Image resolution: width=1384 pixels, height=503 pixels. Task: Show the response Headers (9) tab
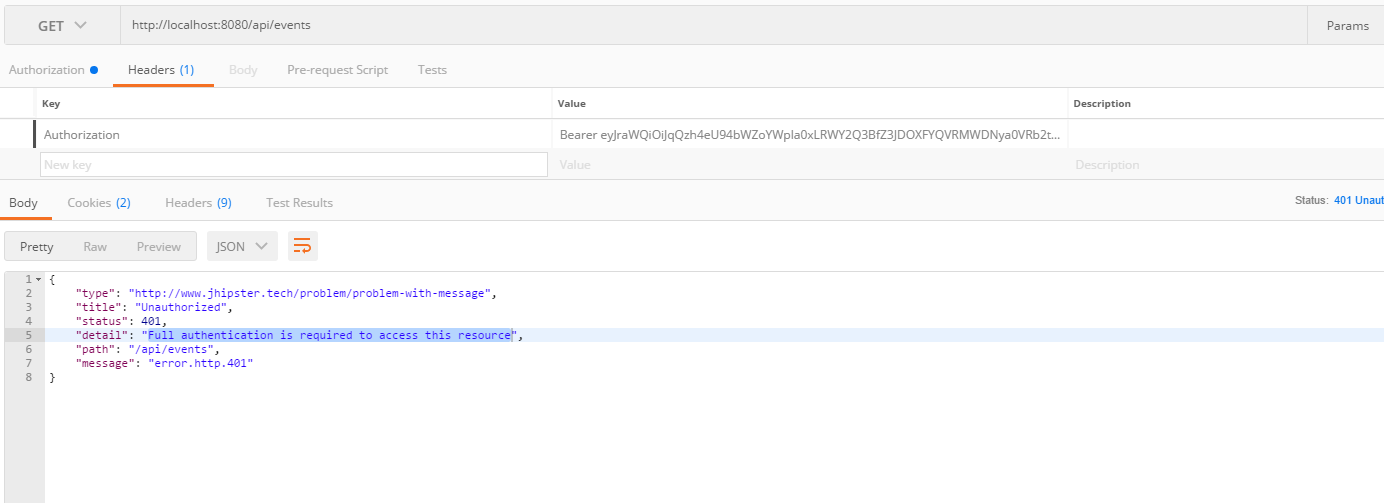coord(198,203)
